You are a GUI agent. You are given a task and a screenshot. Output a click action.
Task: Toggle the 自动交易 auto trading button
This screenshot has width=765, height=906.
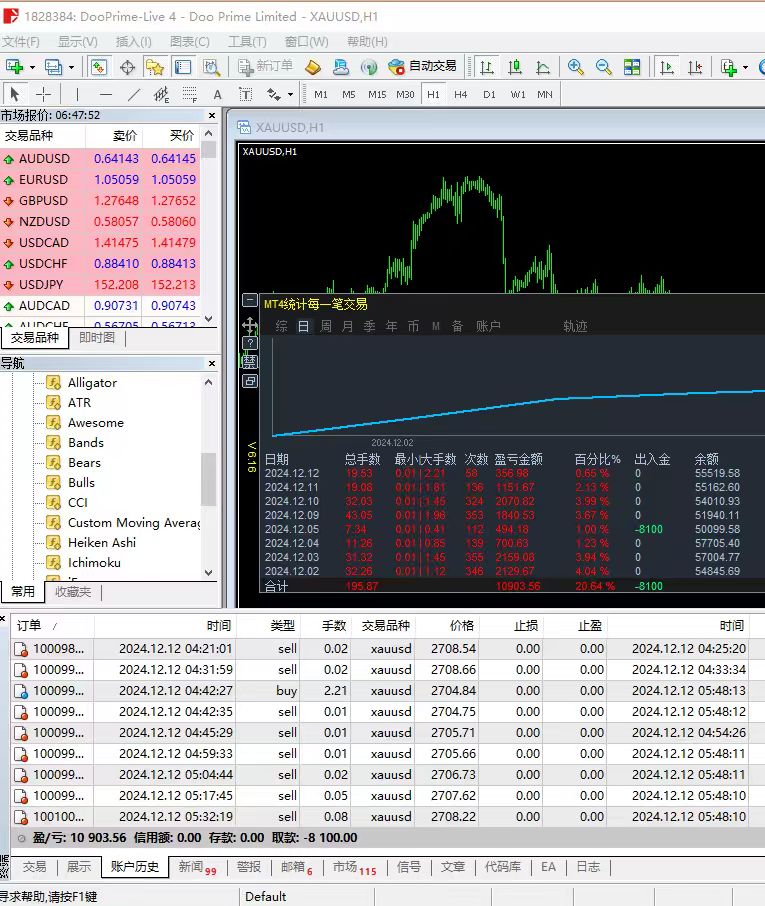pos(422,67)
